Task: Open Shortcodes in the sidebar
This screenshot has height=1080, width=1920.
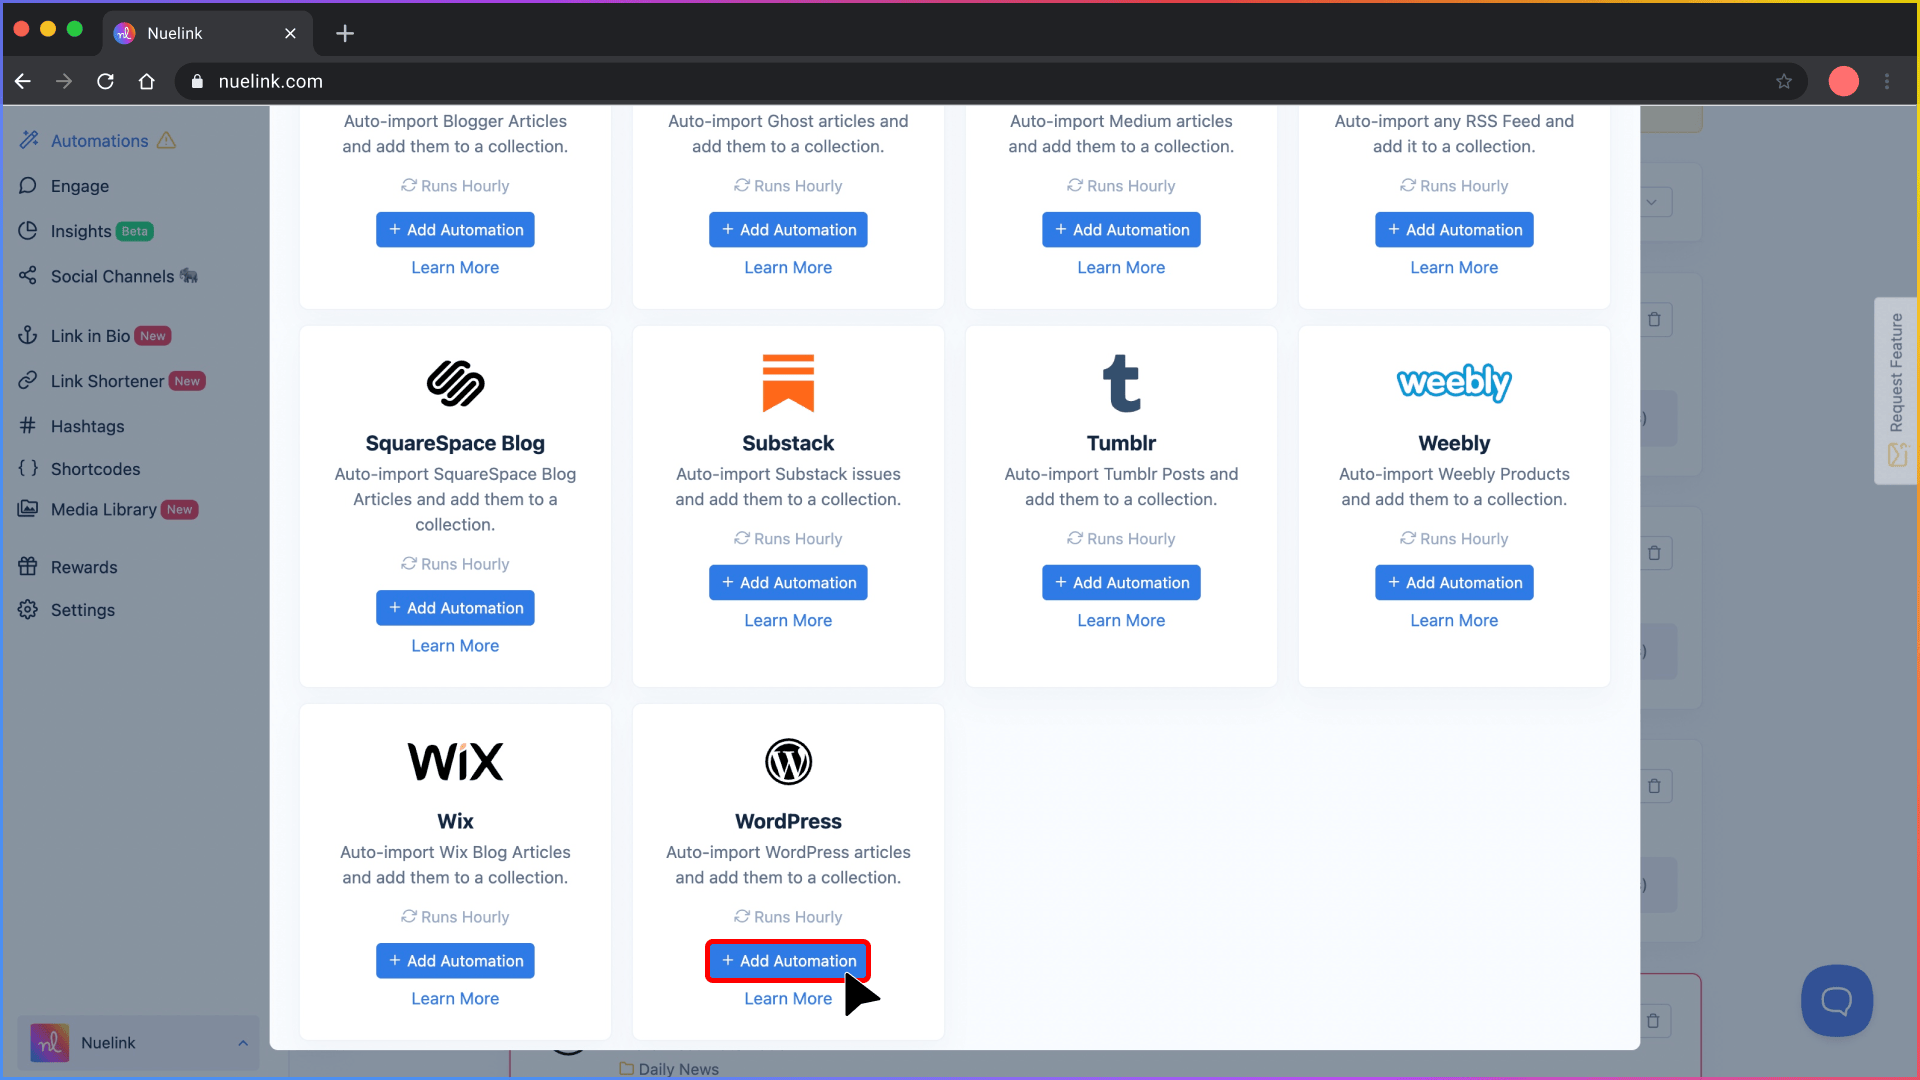Action: [x=95, y=469]
